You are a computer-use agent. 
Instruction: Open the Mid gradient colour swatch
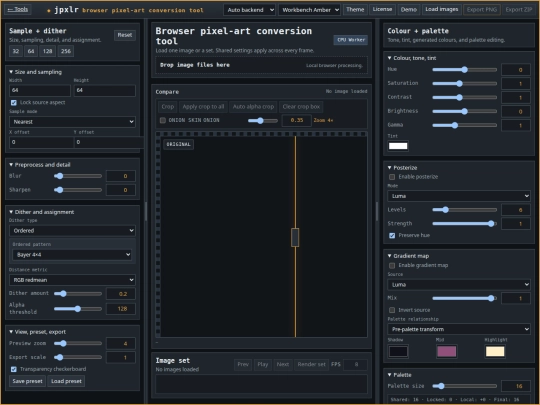pos(447,352)
